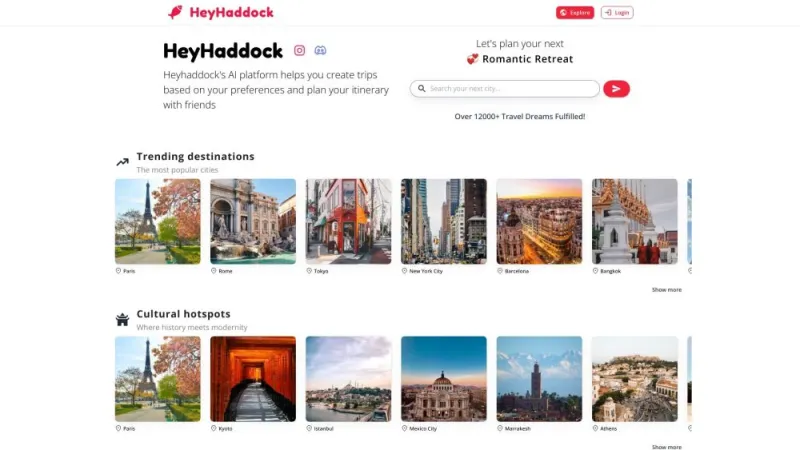The height and width of the screenshot is (450, 800).
Task: Show more cultural hotspots
Action: [x=666, y=446]
